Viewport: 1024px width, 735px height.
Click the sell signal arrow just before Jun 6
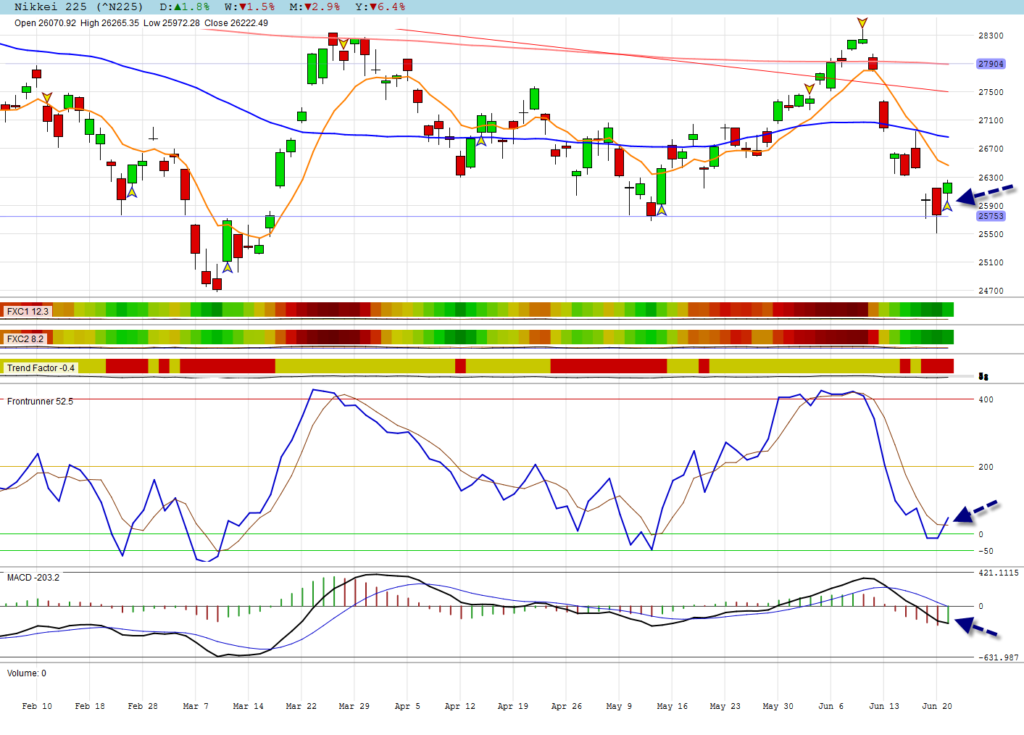click(x=809, y=89)
